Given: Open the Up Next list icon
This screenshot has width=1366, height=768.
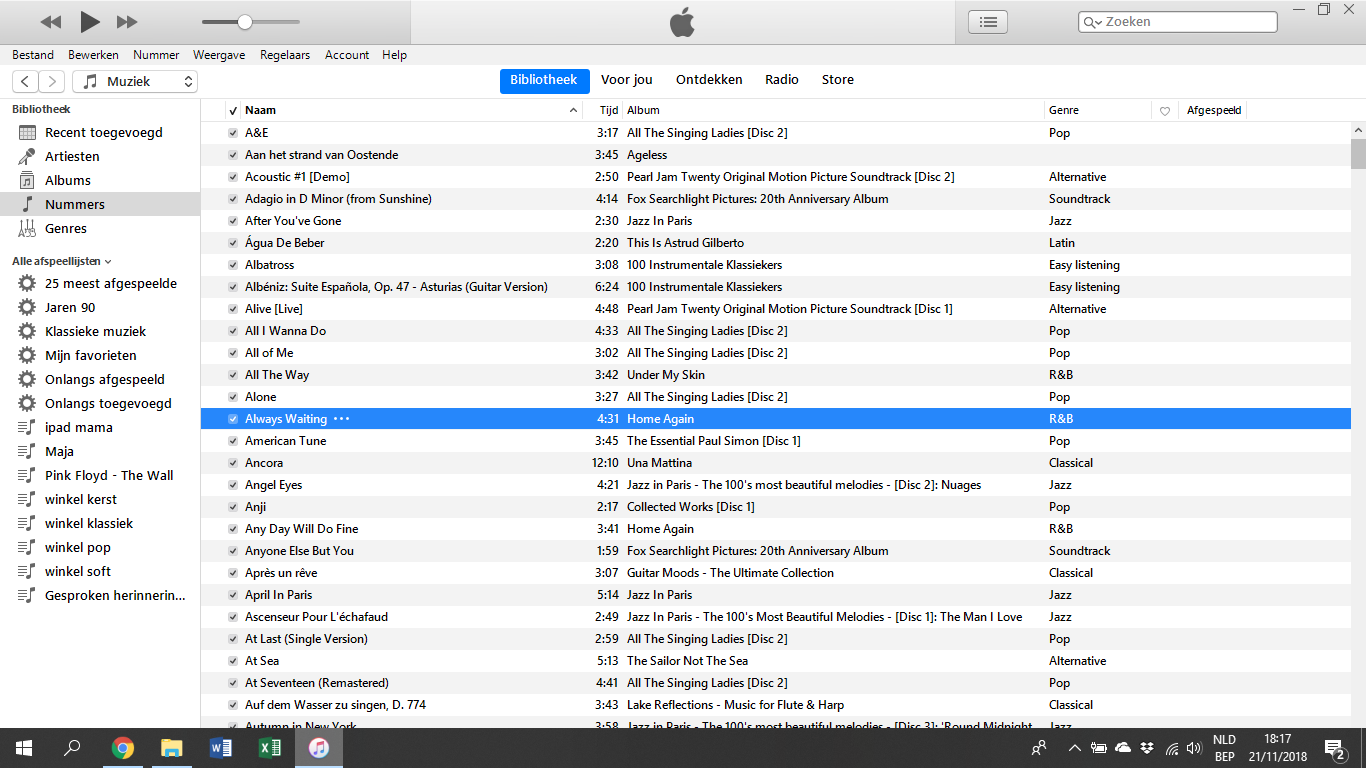Looking at the screenshot, I should [988, 22].
